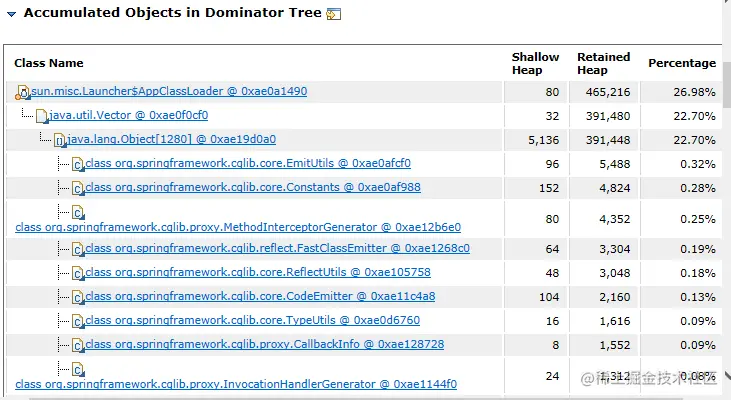Open InvocationHandlerGenerator @ 0xae1144f0 link
The height and width of the screenshot is (400, 731).
[x=236, y=384]
